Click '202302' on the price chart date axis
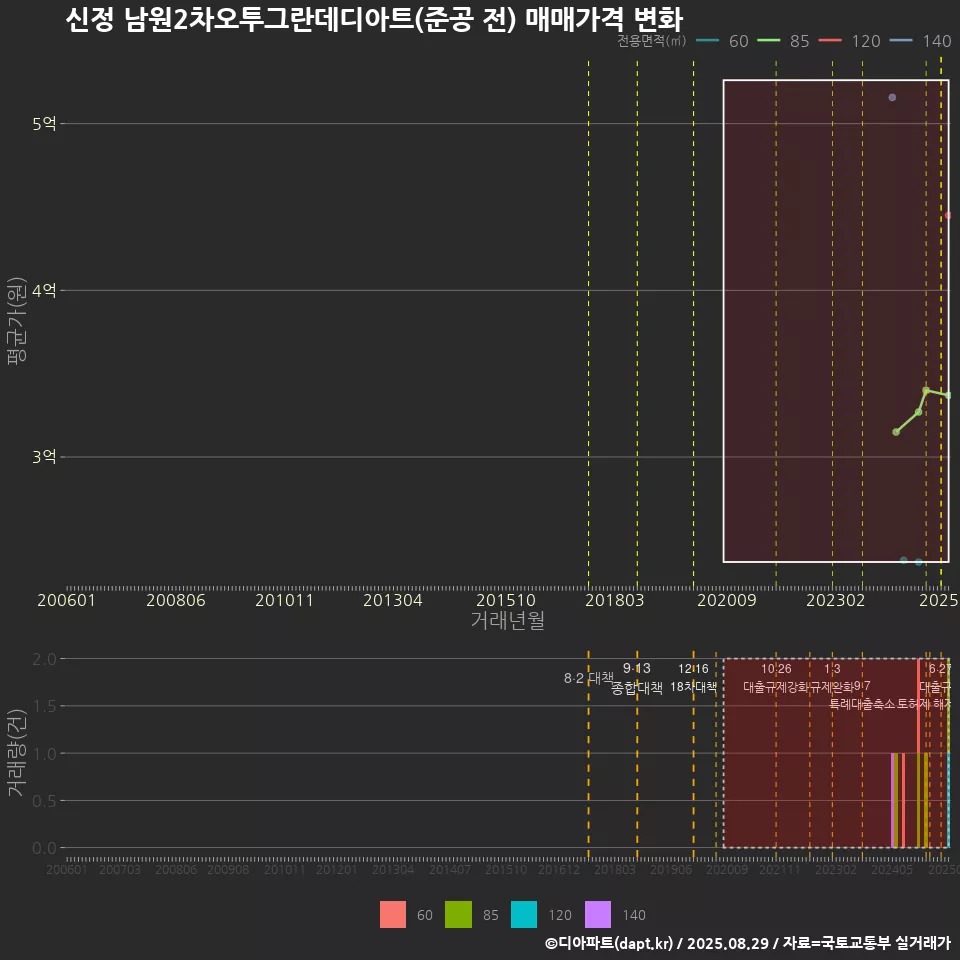 click(836, 600)
